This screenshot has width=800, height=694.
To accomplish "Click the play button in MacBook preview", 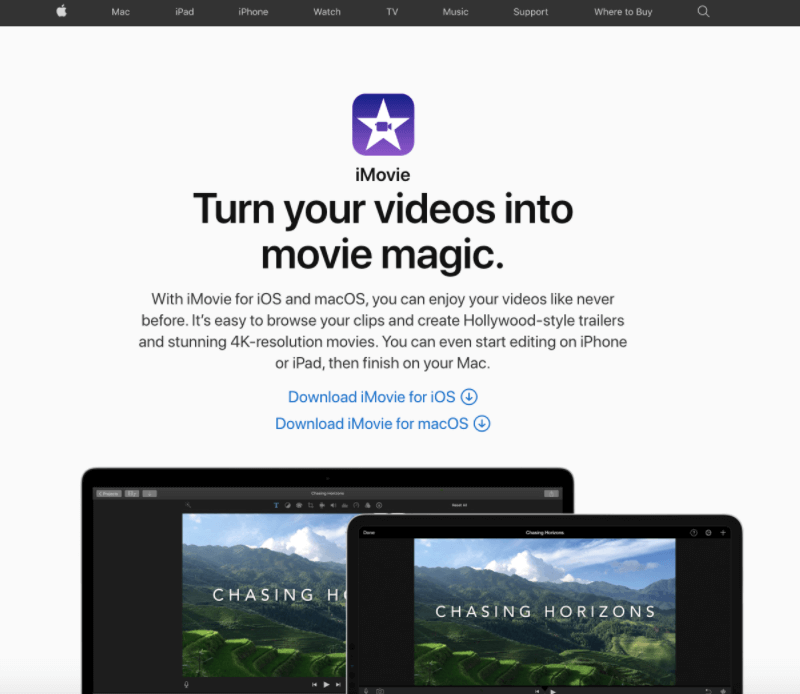I will point(326,684).
